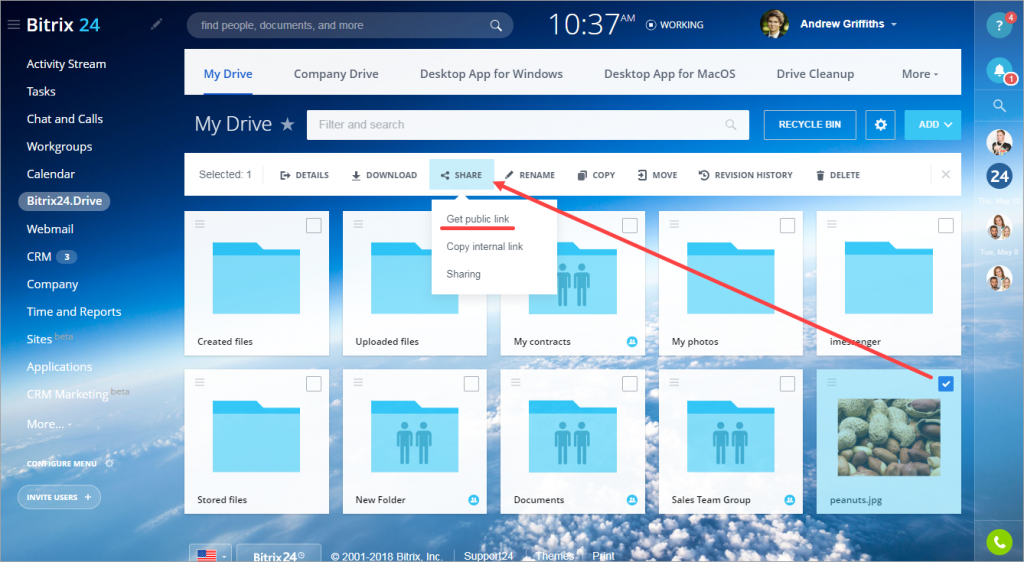Click Rename in the selection toolbar
1024x562 pixels.
click(530, 175)
